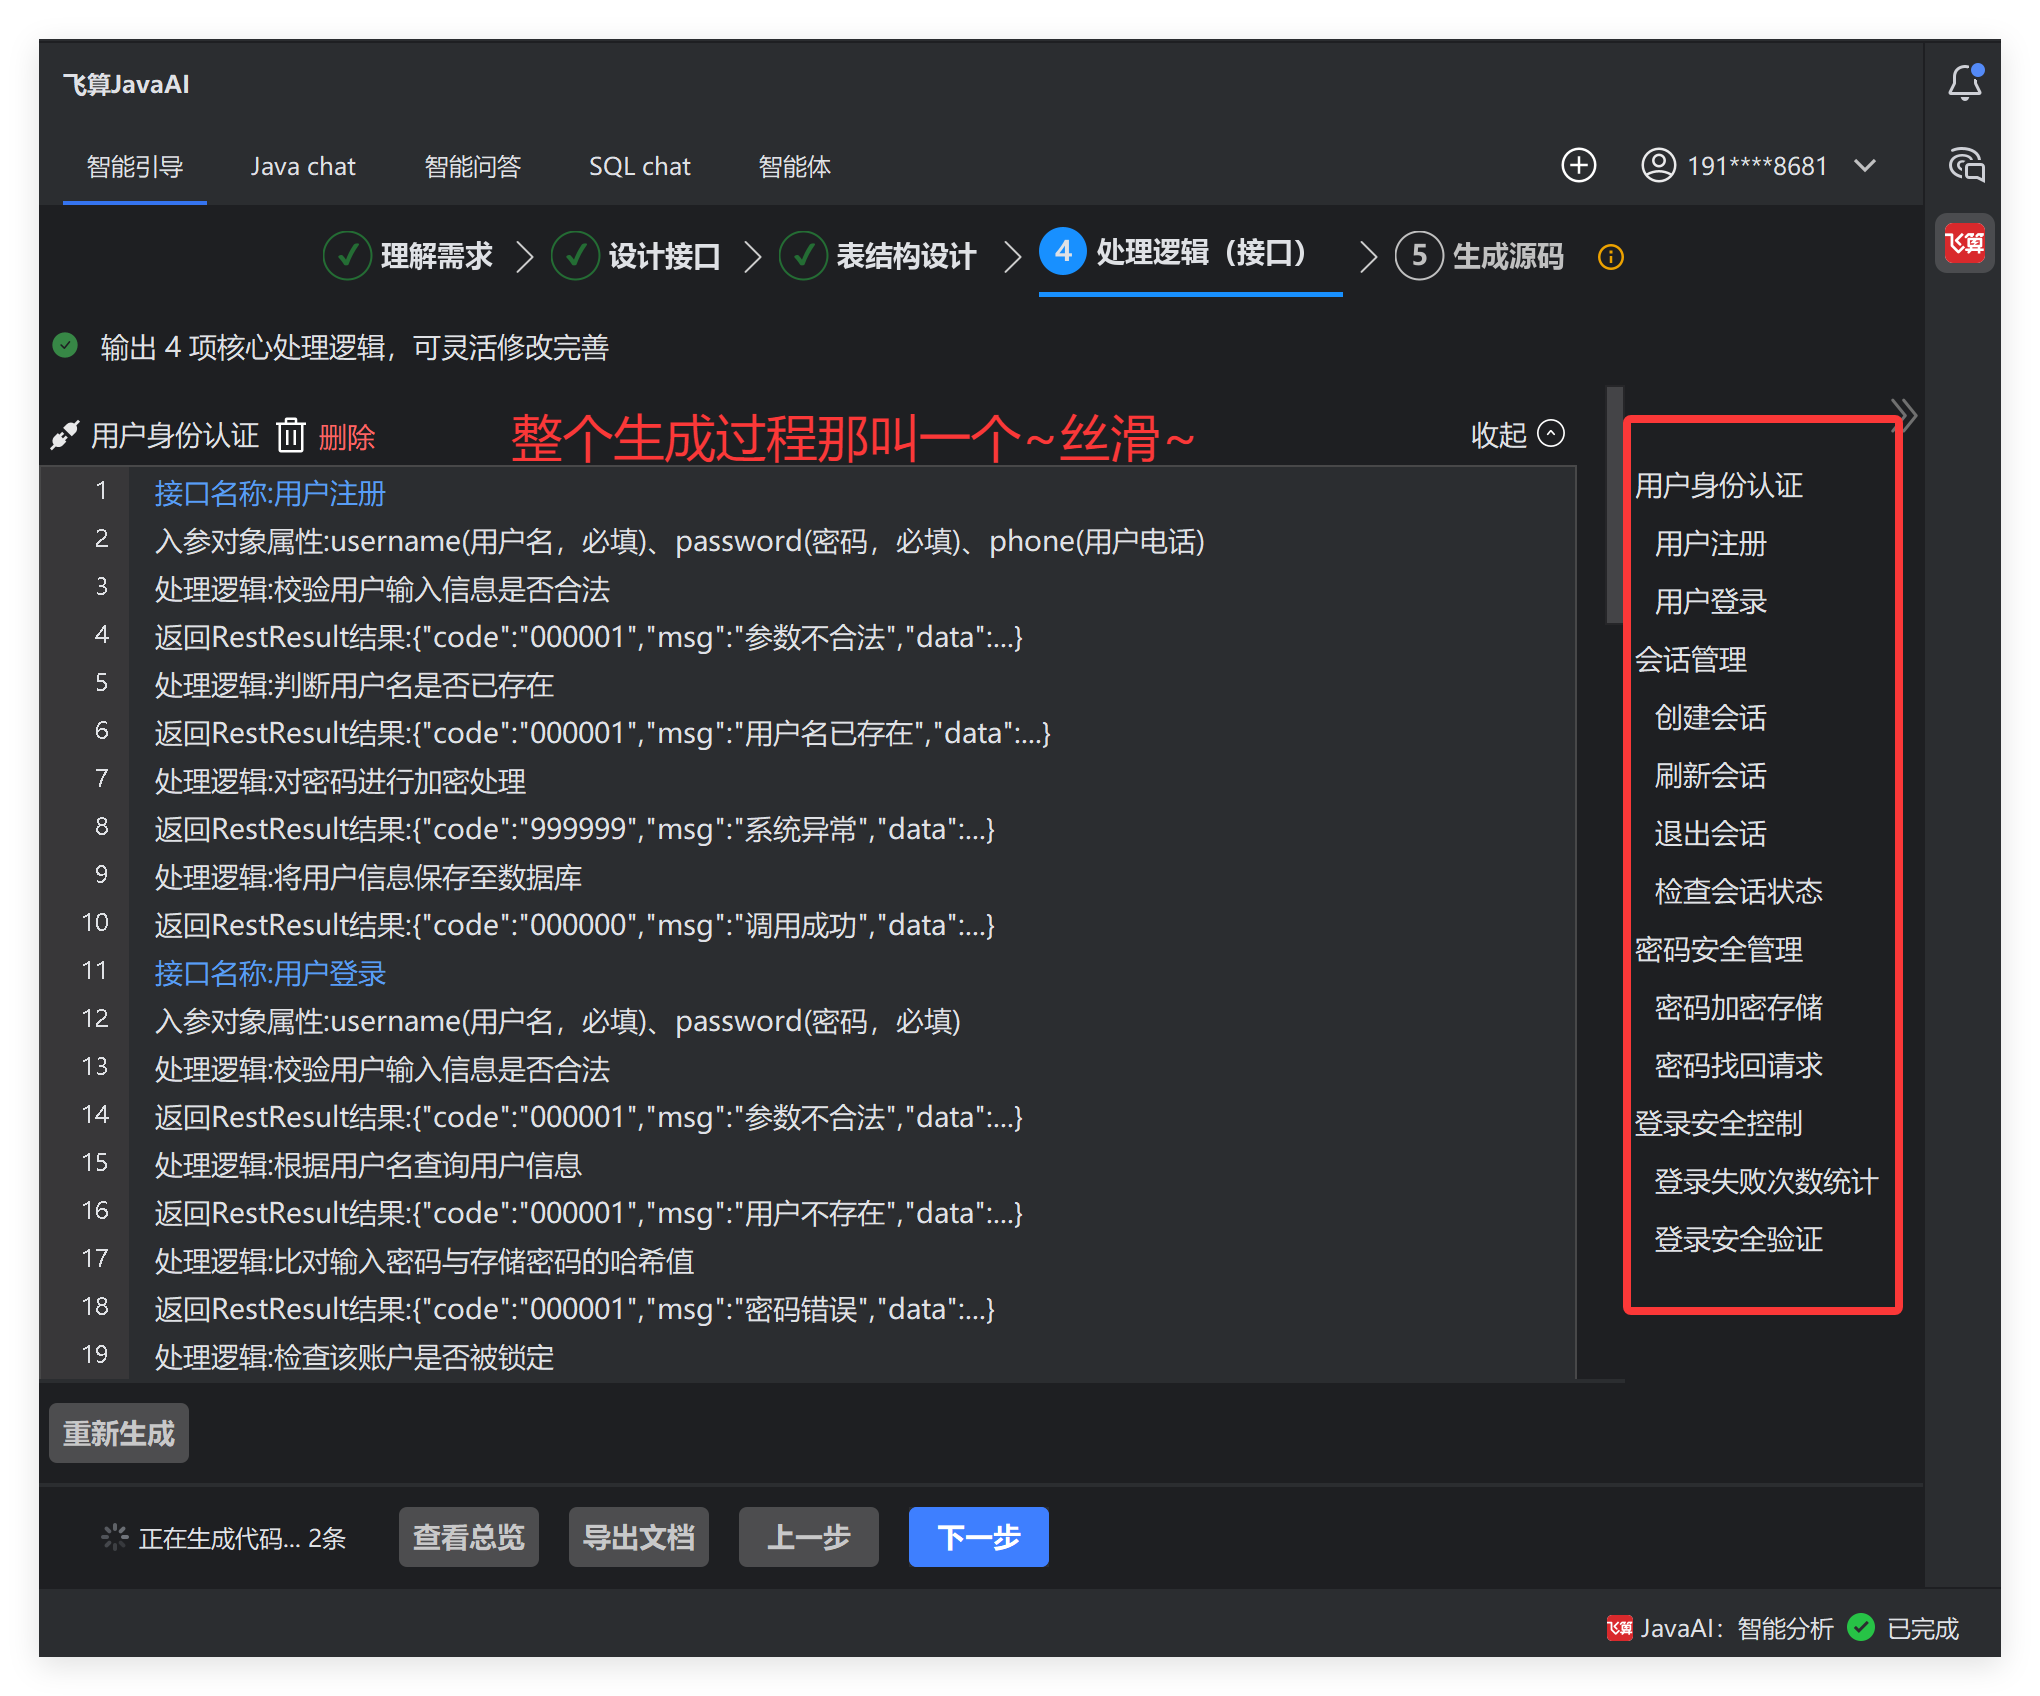Click the 重新生成 button

click(119, 1433)
